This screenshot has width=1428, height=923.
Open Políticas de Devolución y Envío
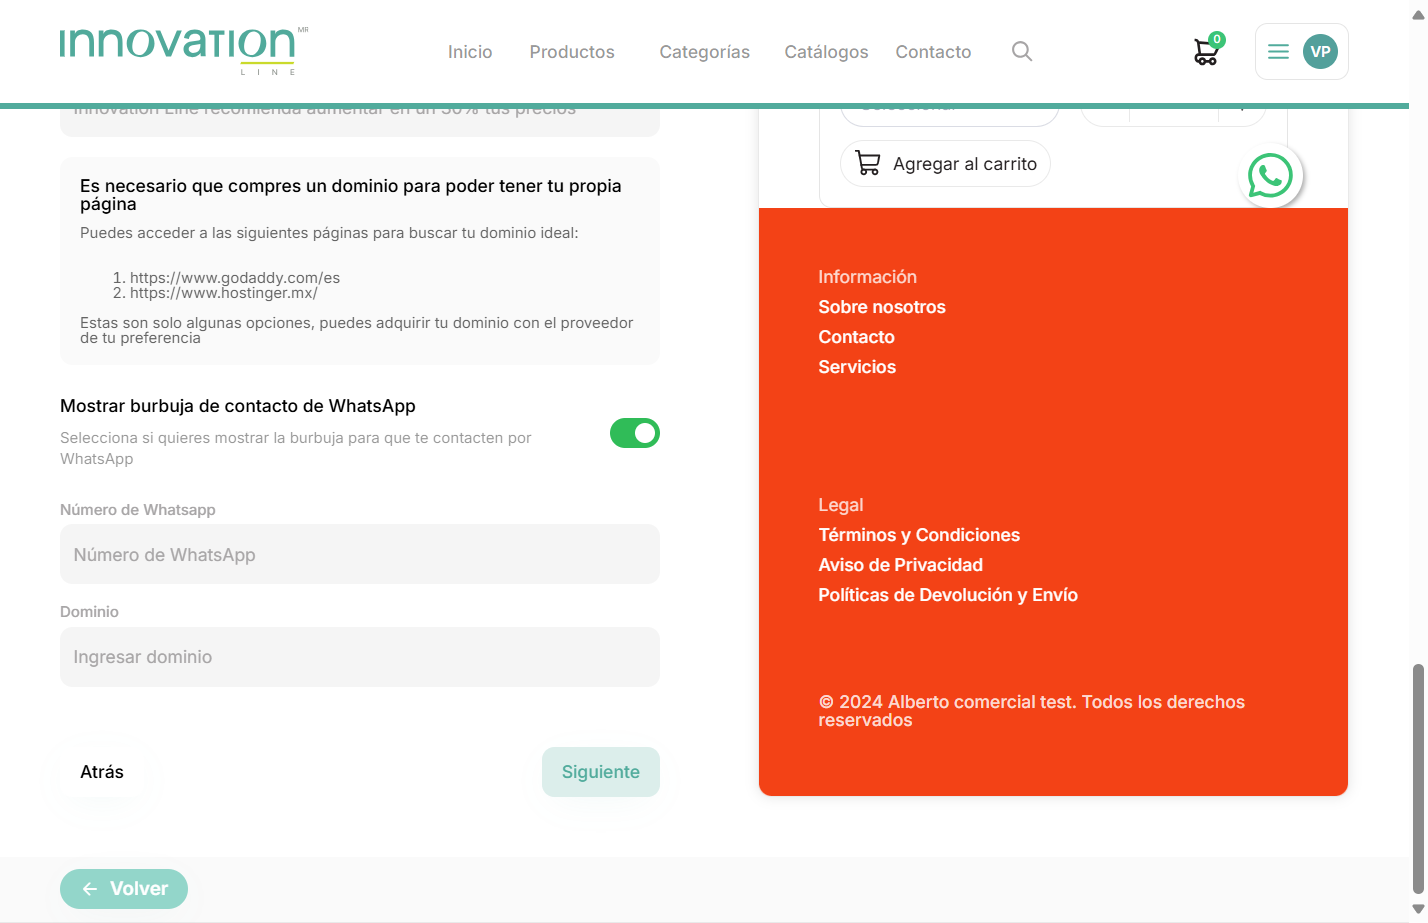point(948,595)
